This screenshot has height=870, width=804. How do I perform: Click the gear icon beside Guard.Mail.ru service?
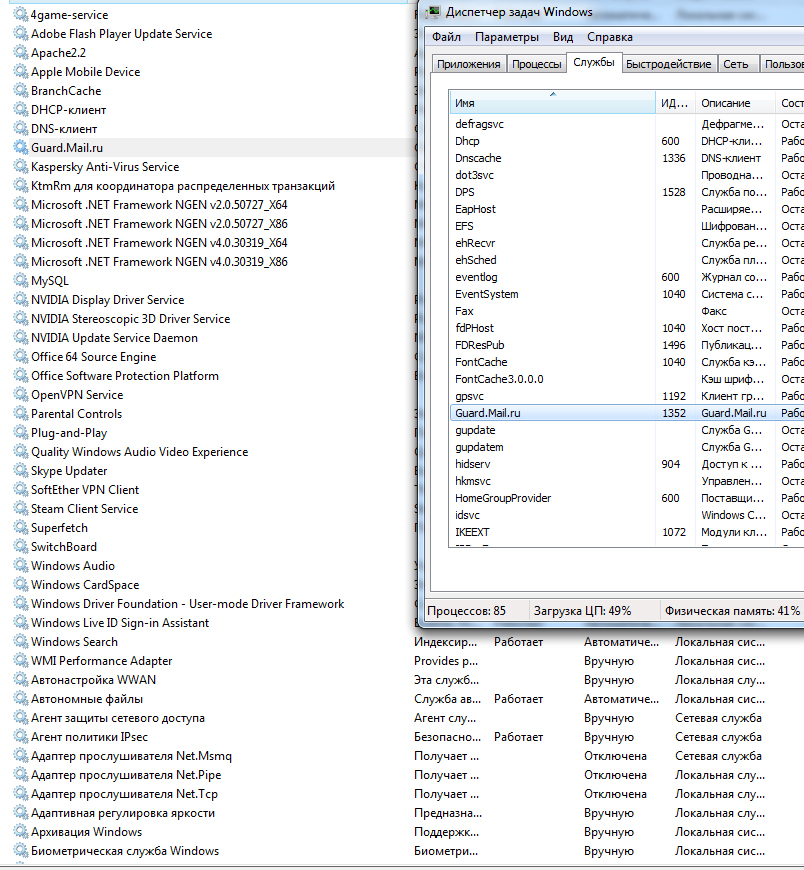click(x=21, y=148)
